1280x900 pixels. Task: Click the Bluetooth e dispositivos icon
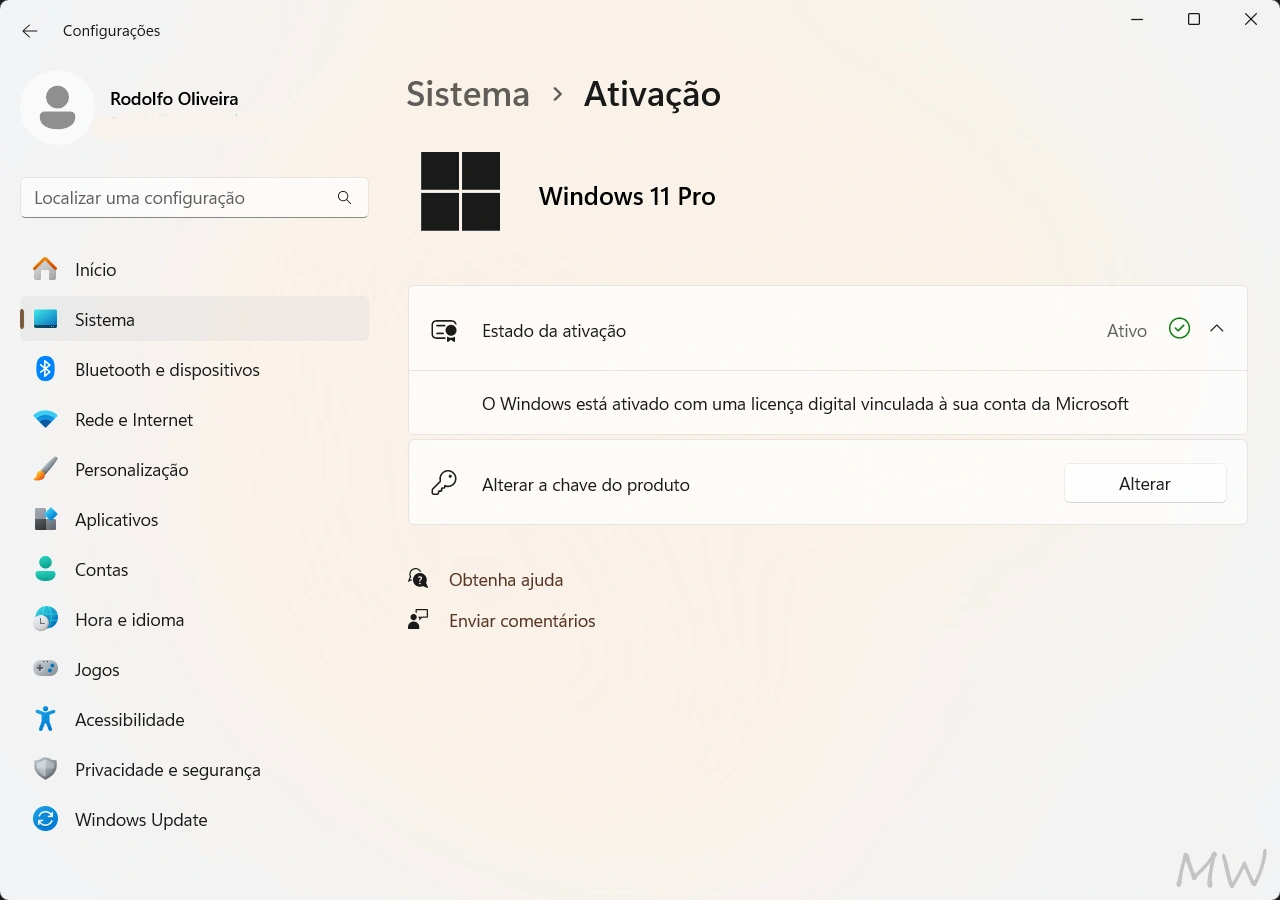tap(45, 369)
